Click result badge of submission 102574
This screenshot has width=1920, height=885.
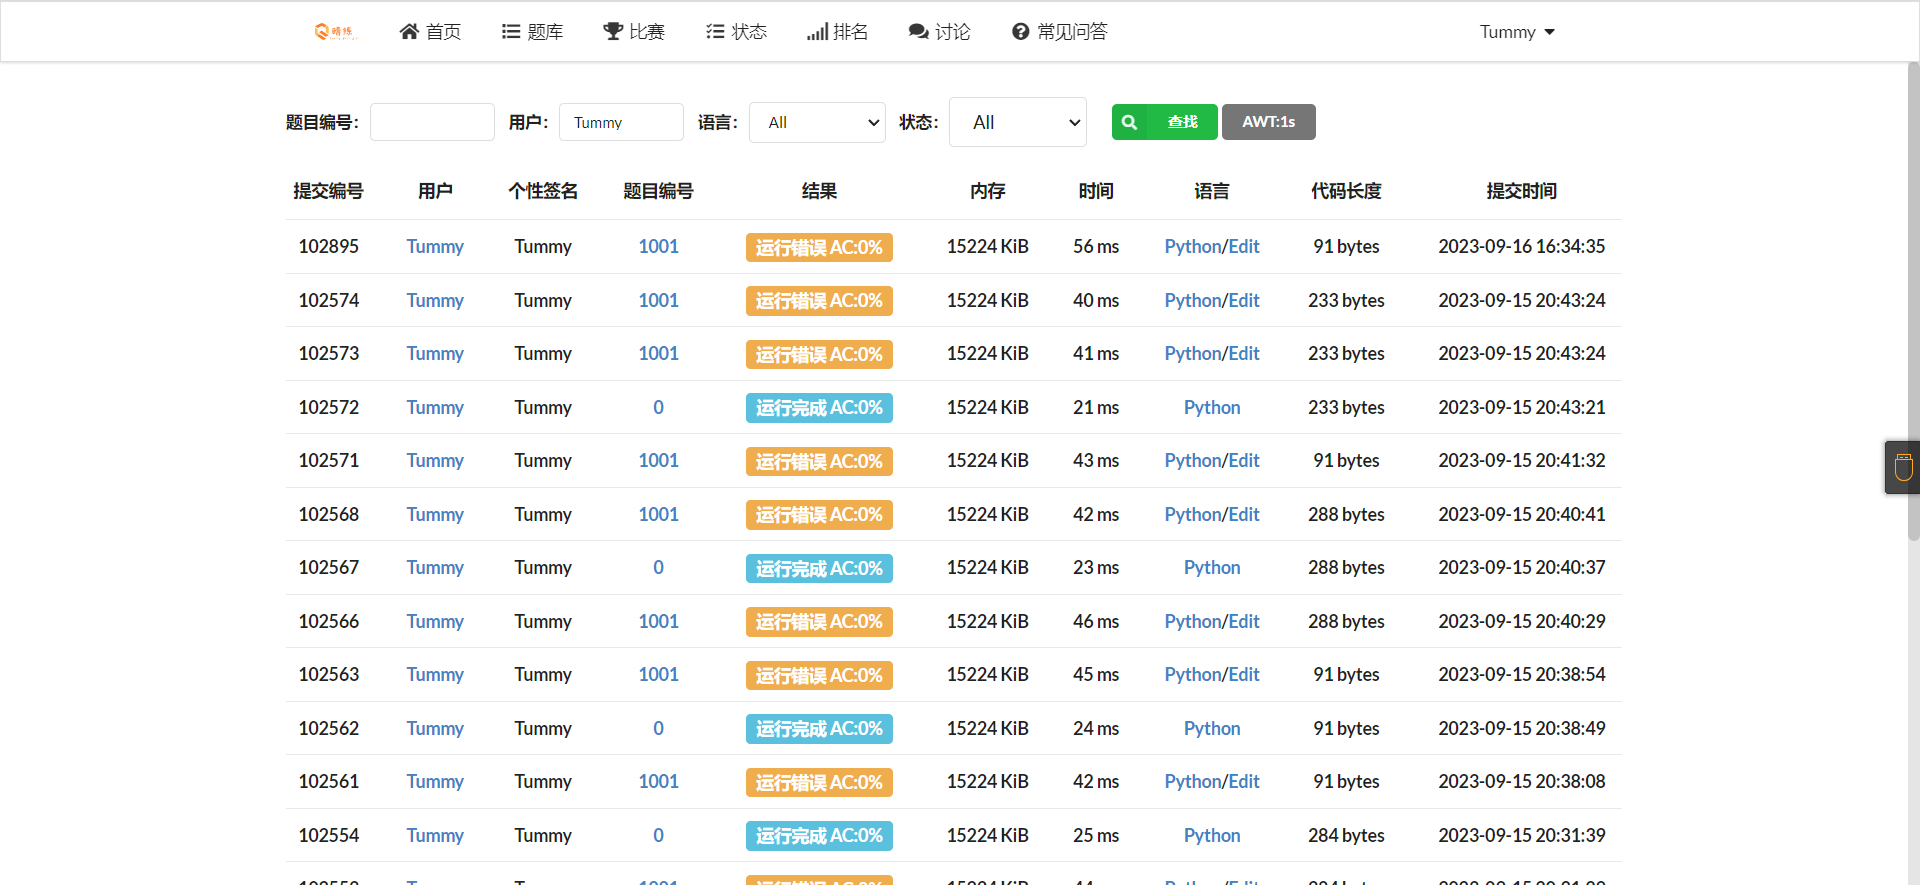coord(819,301)
